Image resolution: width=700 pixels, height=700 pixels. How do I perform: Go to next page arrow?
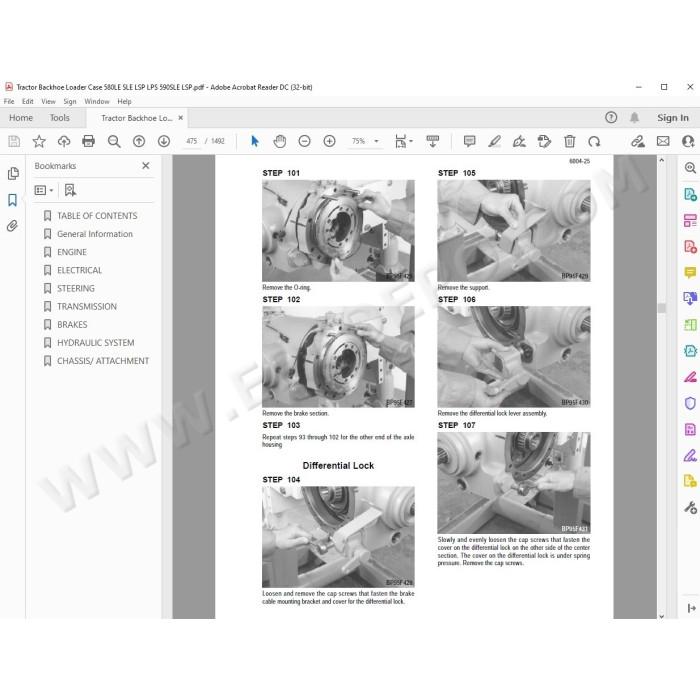(164, 142)
